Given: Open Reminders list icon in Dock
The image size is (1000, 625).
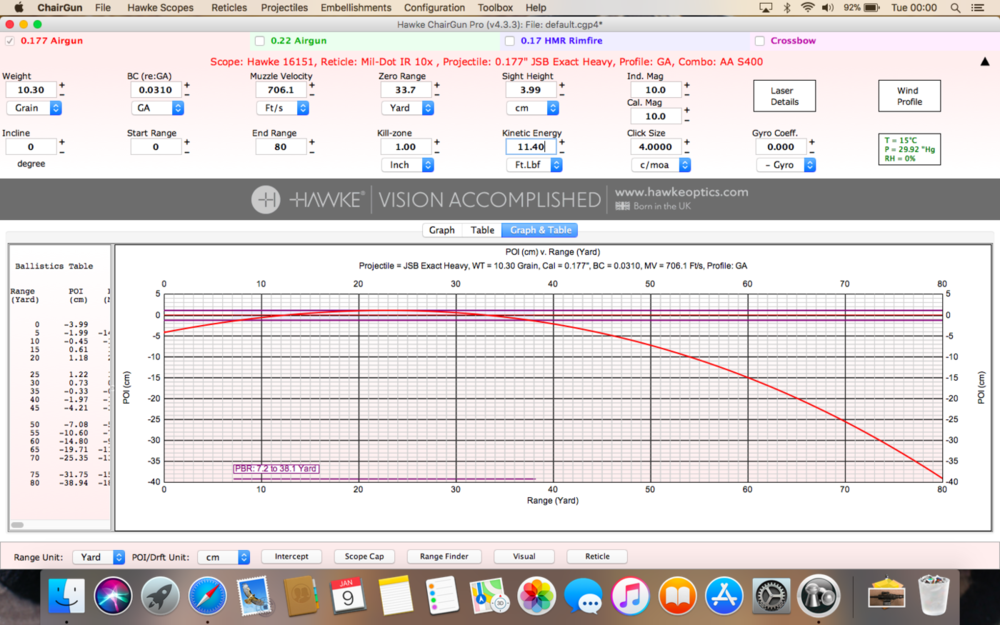Looking at the screenshot, I should pos(442,596).
